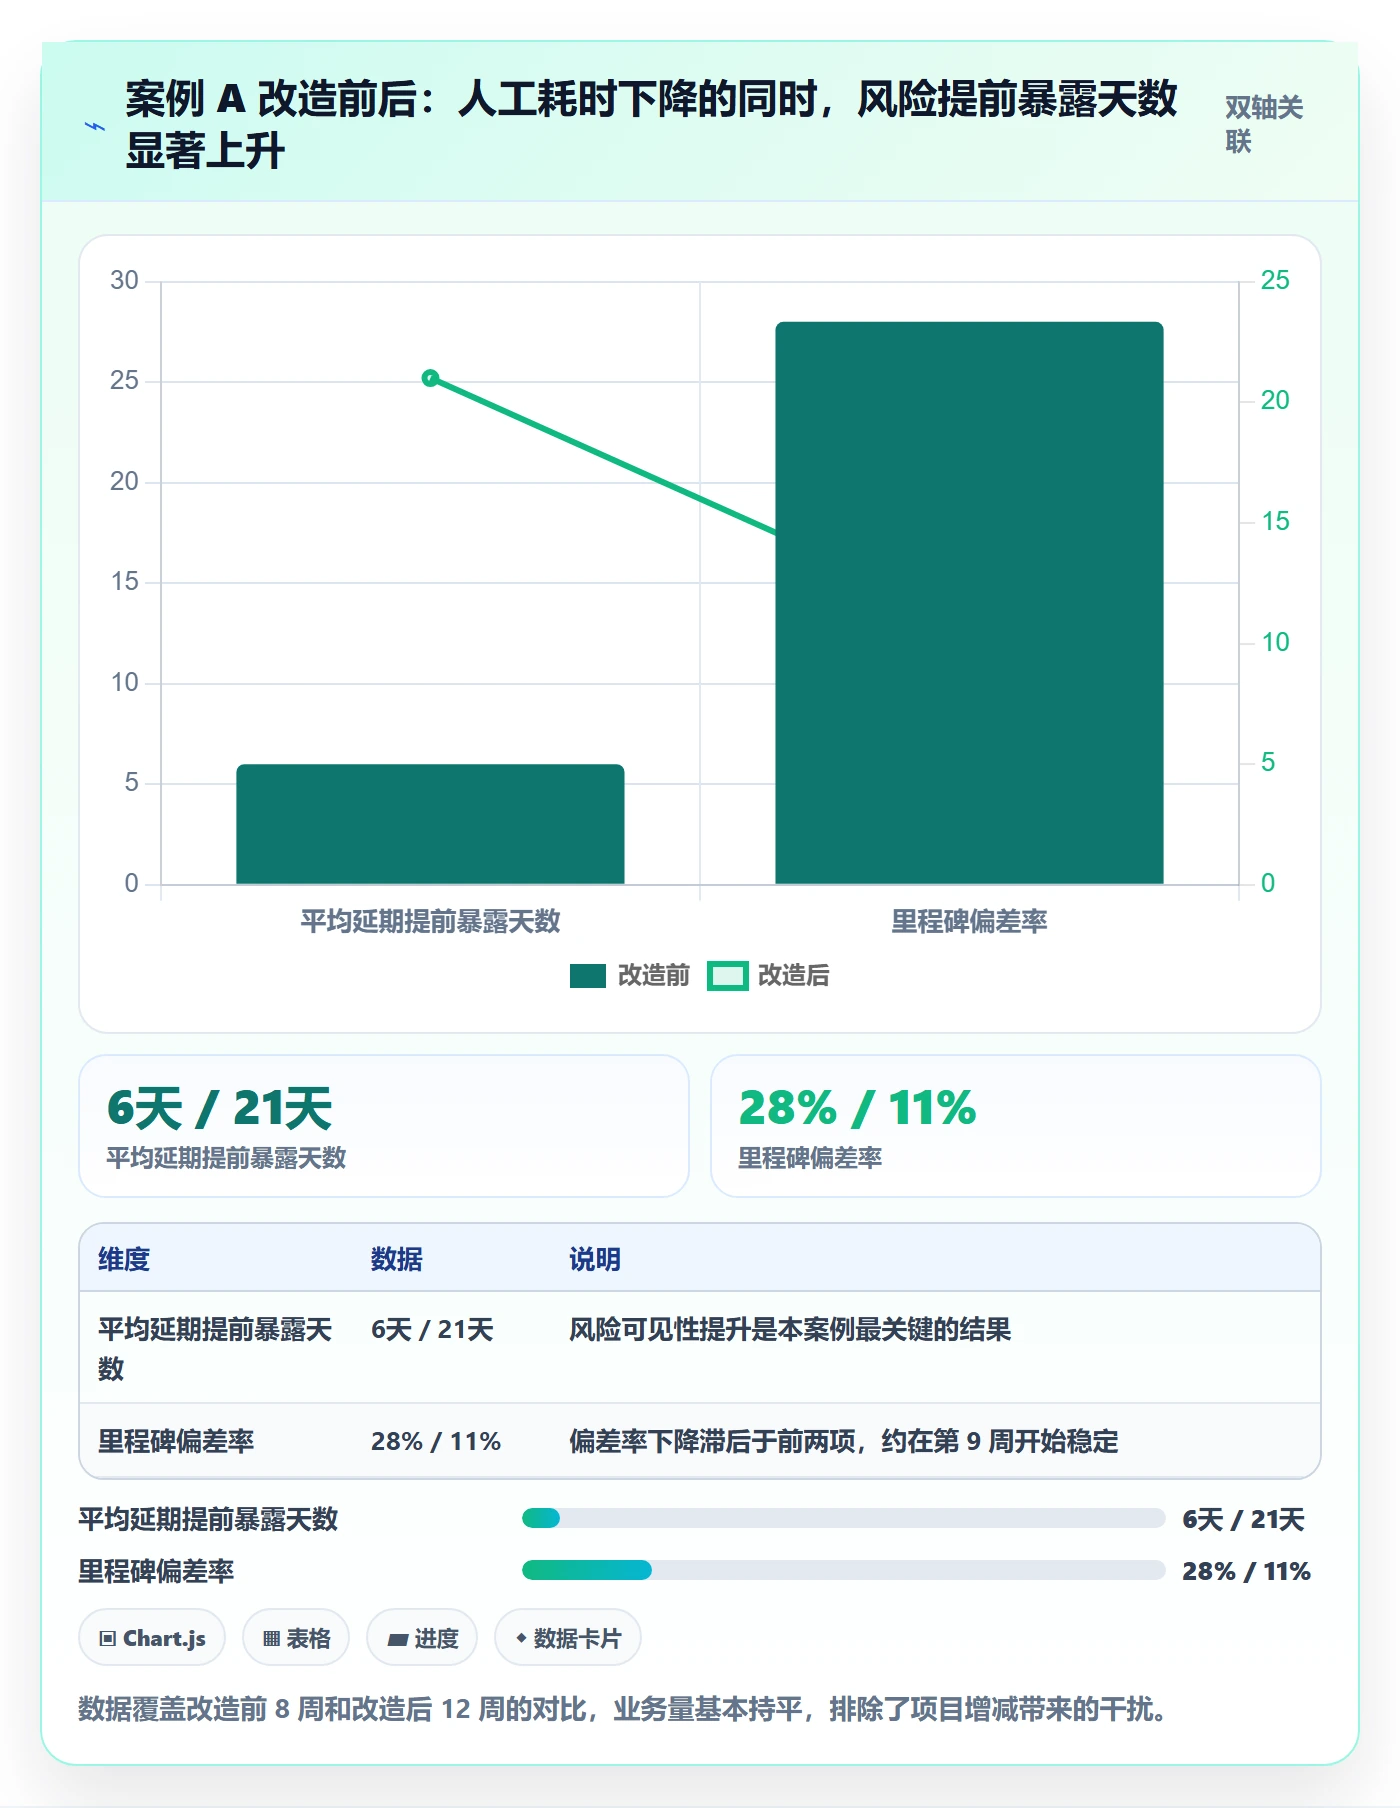Viewport: 1400px width, 1808px height.
Task: Click the Chart.js chip
Action: coord(152,1638)
